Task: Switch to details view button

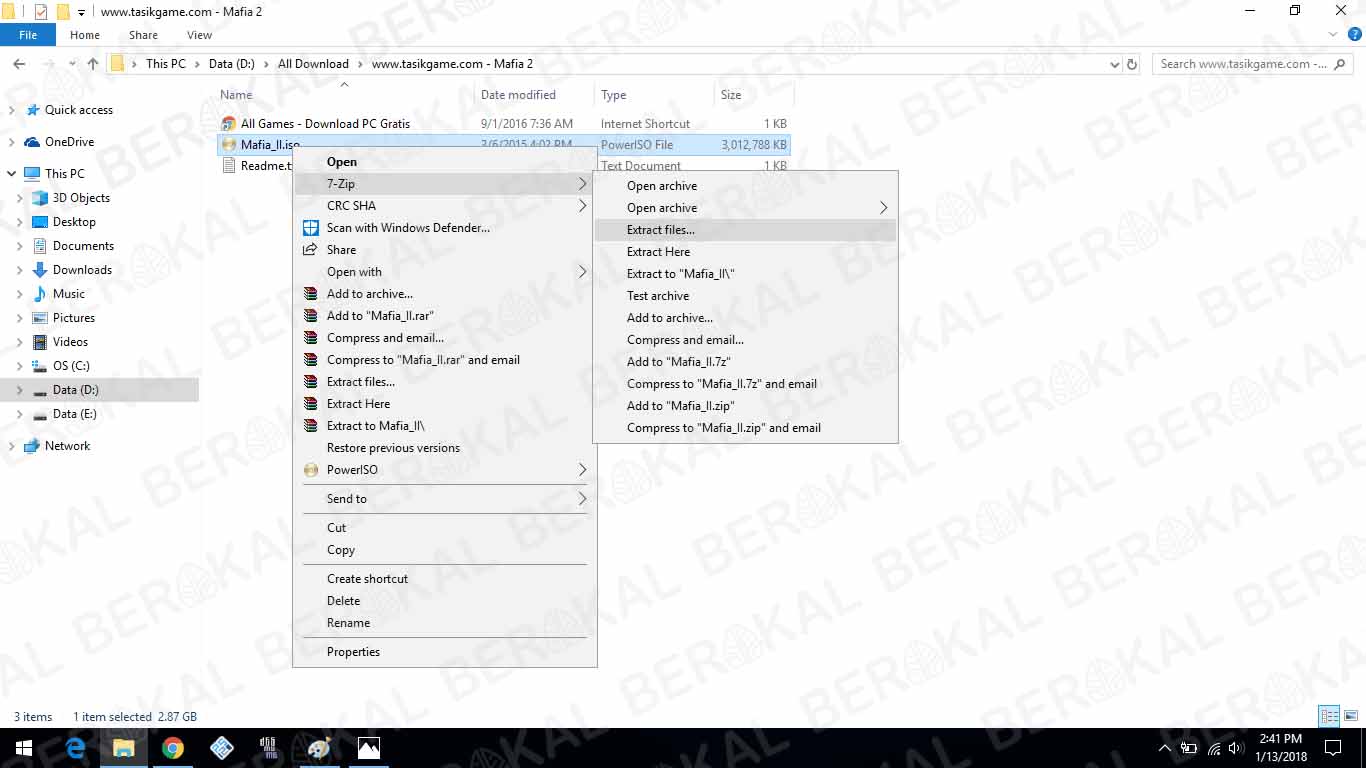Action: (1329, 717)
